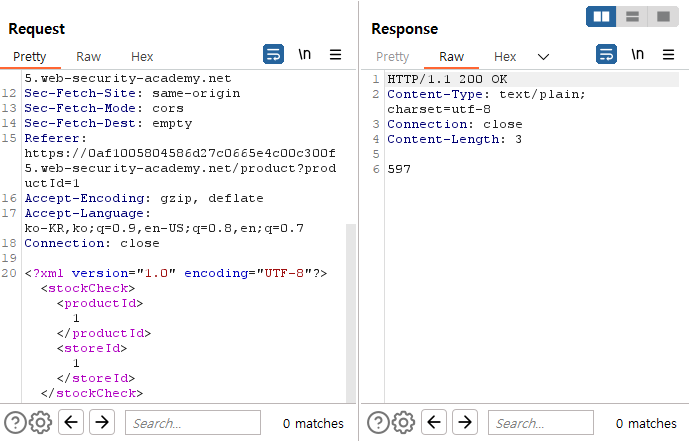Click the ko-KR language value line
The image size is (689, 441).
pyautogui.click(x=164, y=228)
